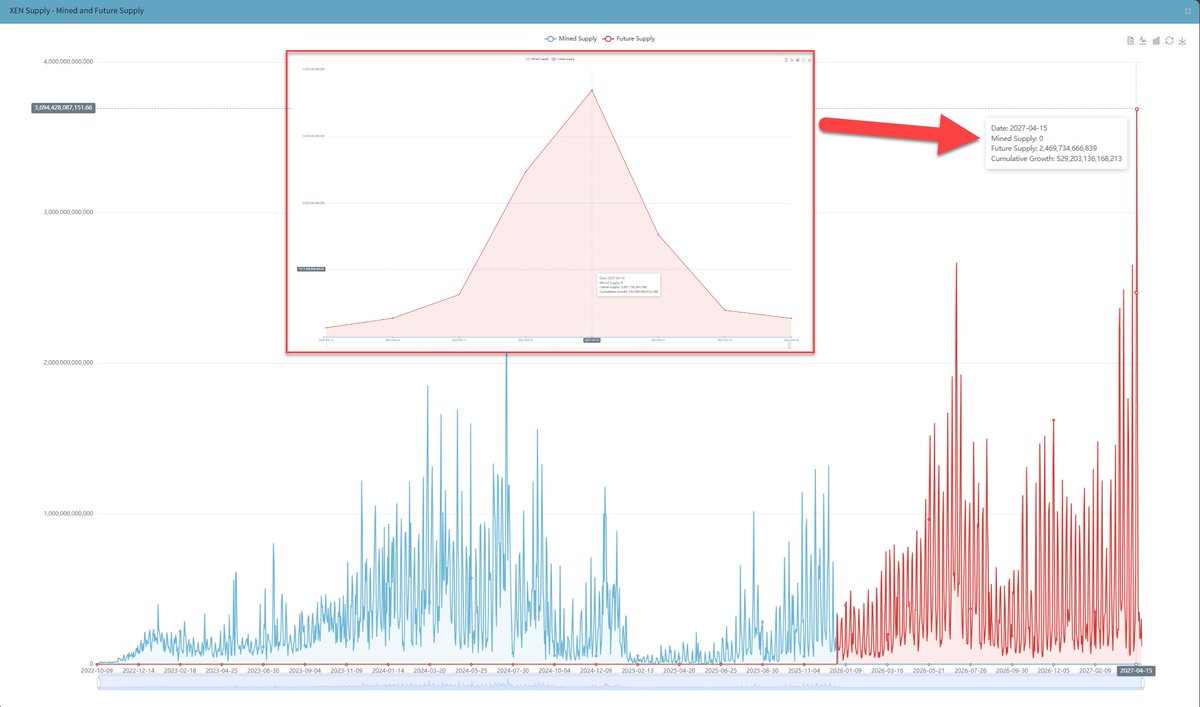Click the panel title XEN Supply - Mined and Future Supply
Screen dimensions: 1200x707
click(76, 10)
